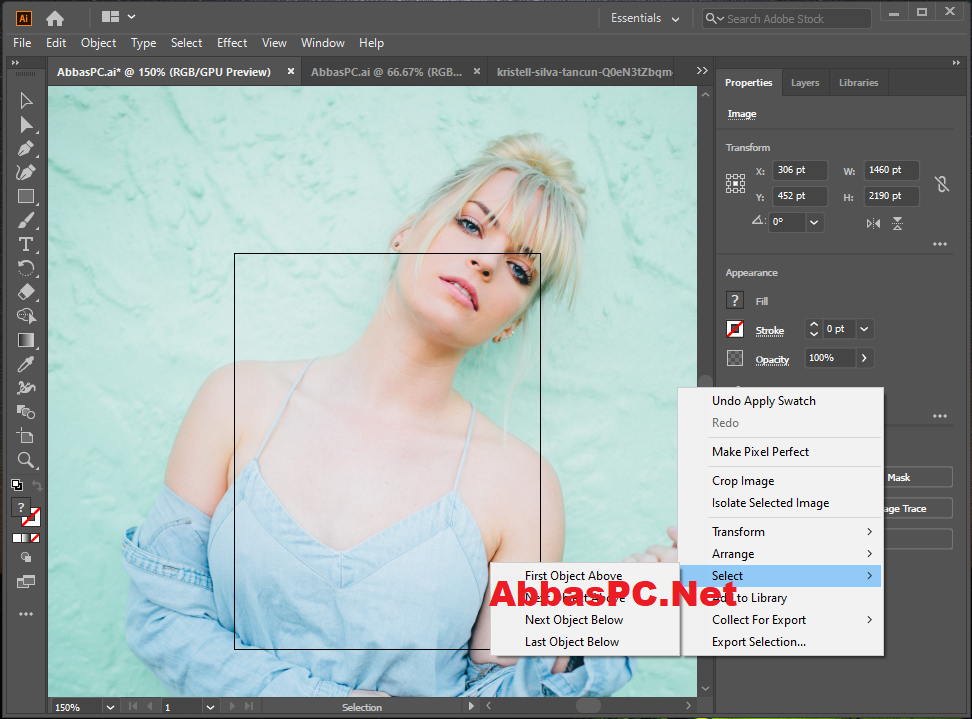Select the Selection tool arrow
The image size is (972, 719).
(25, 100)
